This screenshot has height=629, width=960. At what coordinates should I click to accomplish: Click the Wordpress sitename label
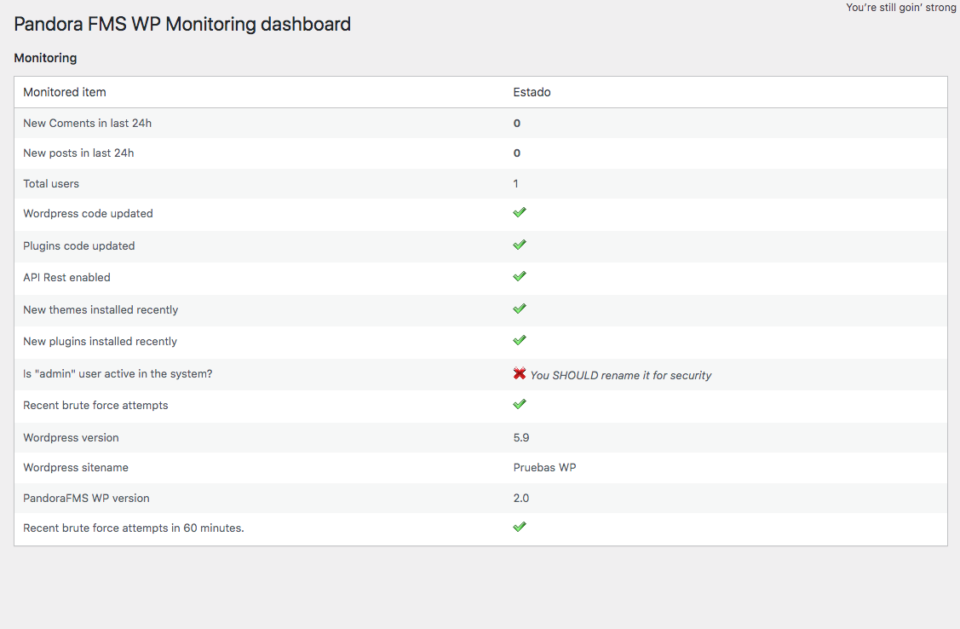pos(76,467)
